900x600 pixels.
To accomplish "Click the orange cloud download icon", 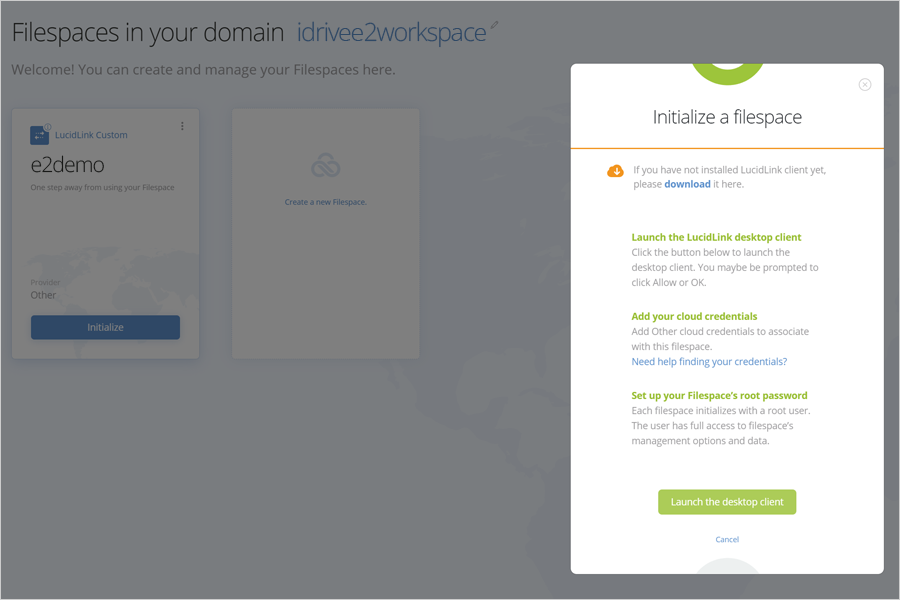I will [x=615, y=171].
